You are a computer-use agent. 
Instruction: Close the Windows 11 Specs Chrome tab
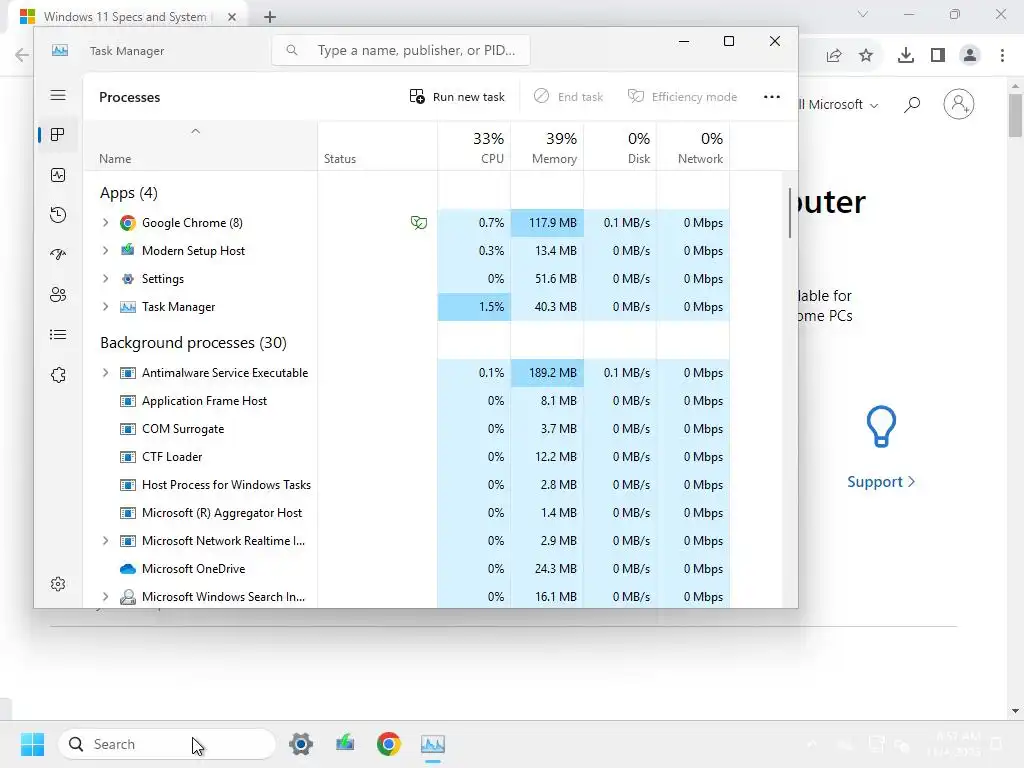[x=232, y=17]
